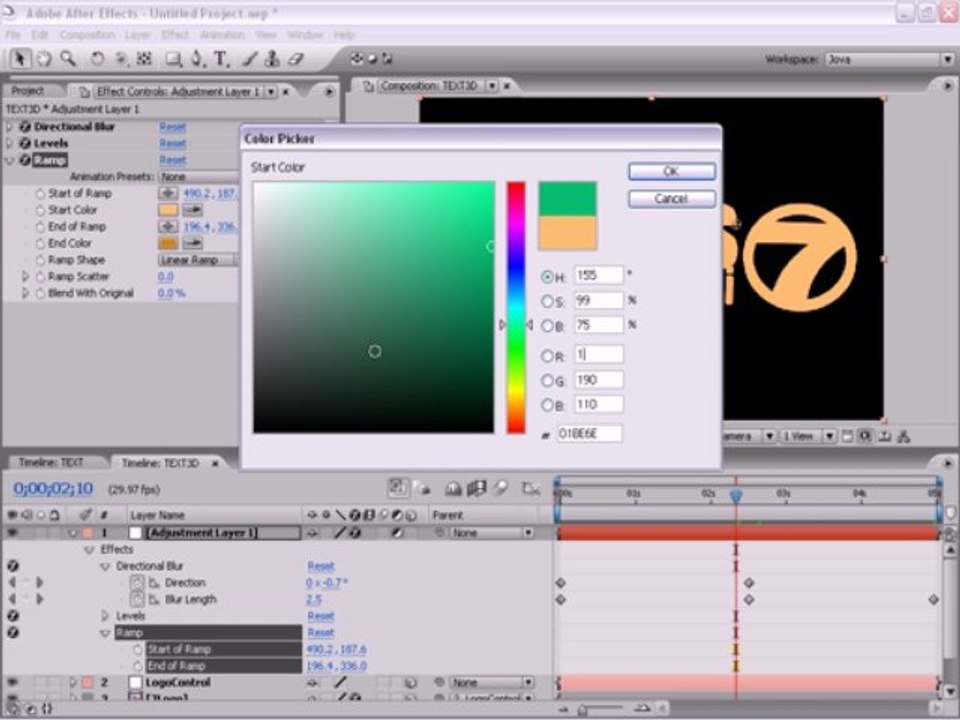Toggle the Ramp Scatter stopwatch
Screen dimensions: 960x720
click(x=40, y=277)
